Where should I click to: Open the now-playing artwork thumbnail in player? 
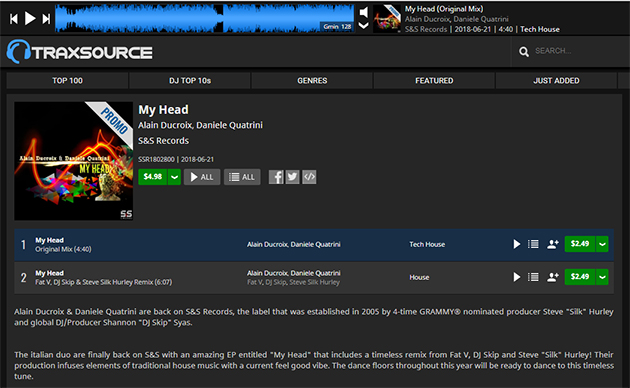pos(387,18)
